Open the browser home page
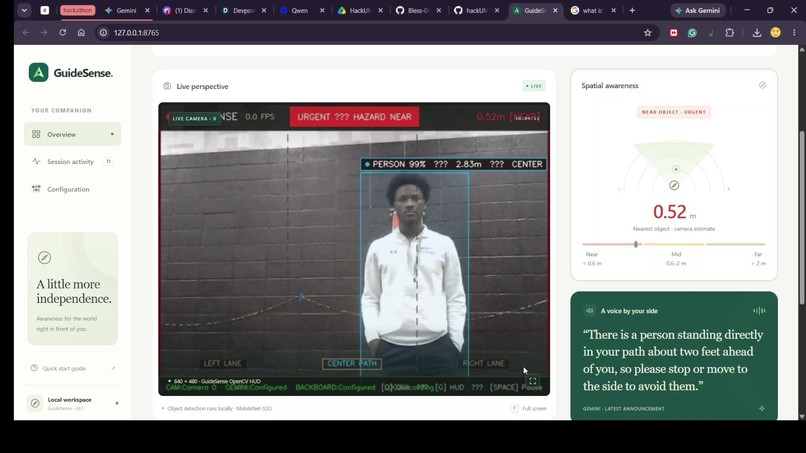 click(81, 32)
